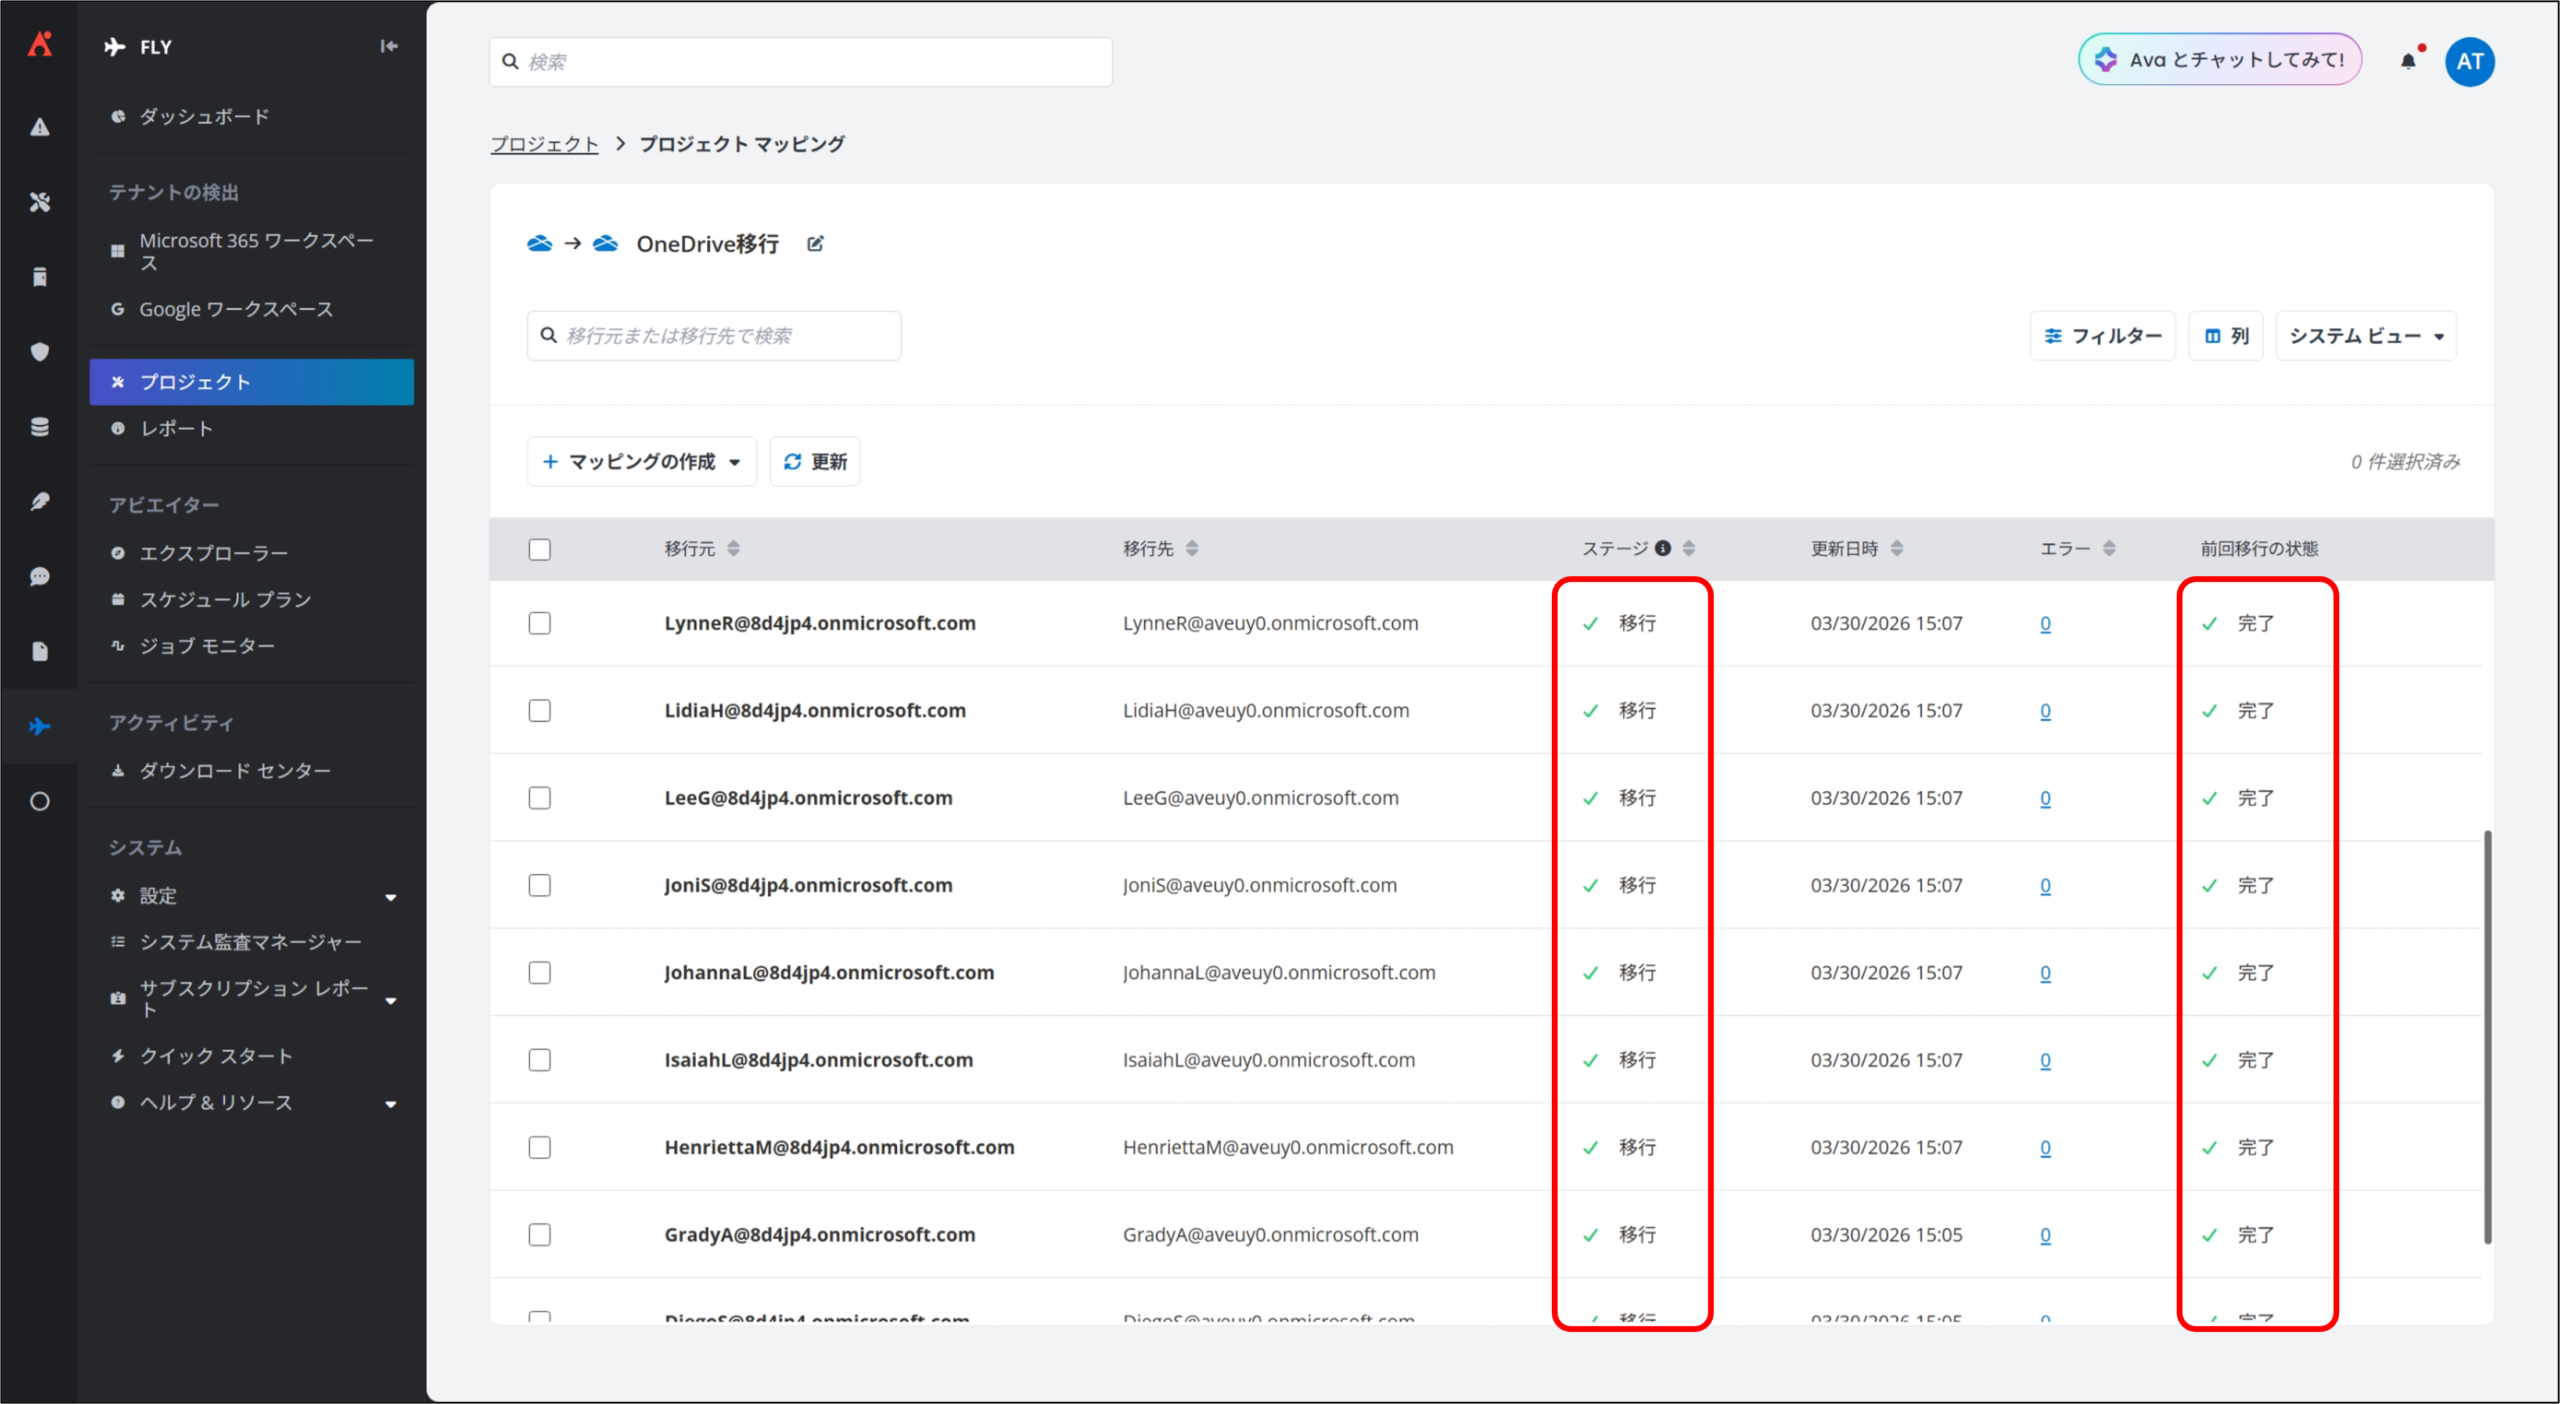
Task: Check the LynneR mapping row checkbox
Action: [x=540, y=623]
